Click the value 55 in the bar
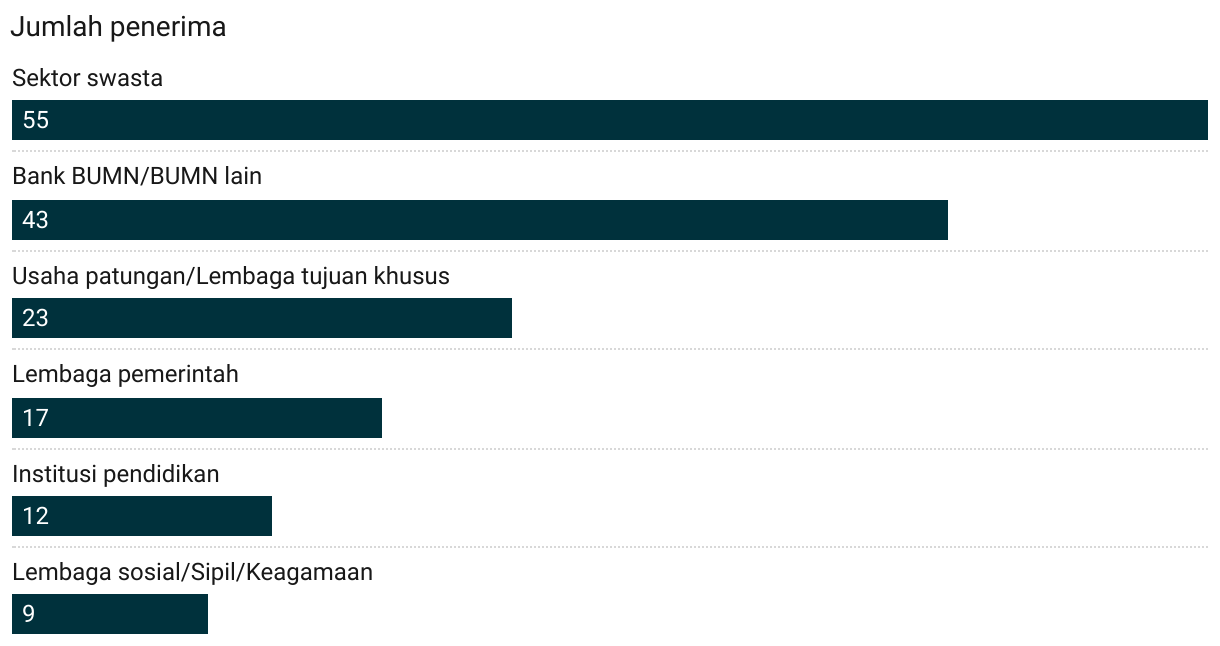 (35, 120)
